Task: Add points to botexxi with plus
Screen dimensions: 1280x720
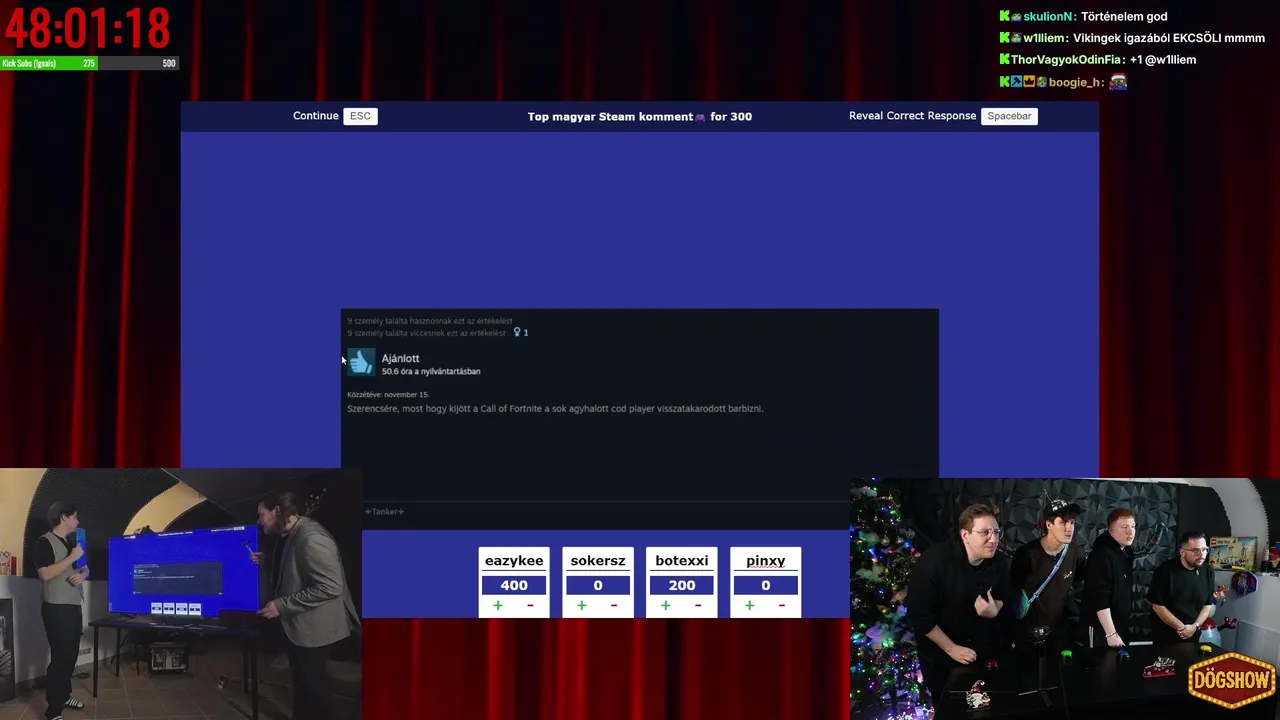Action: click(x=666, y=605)
